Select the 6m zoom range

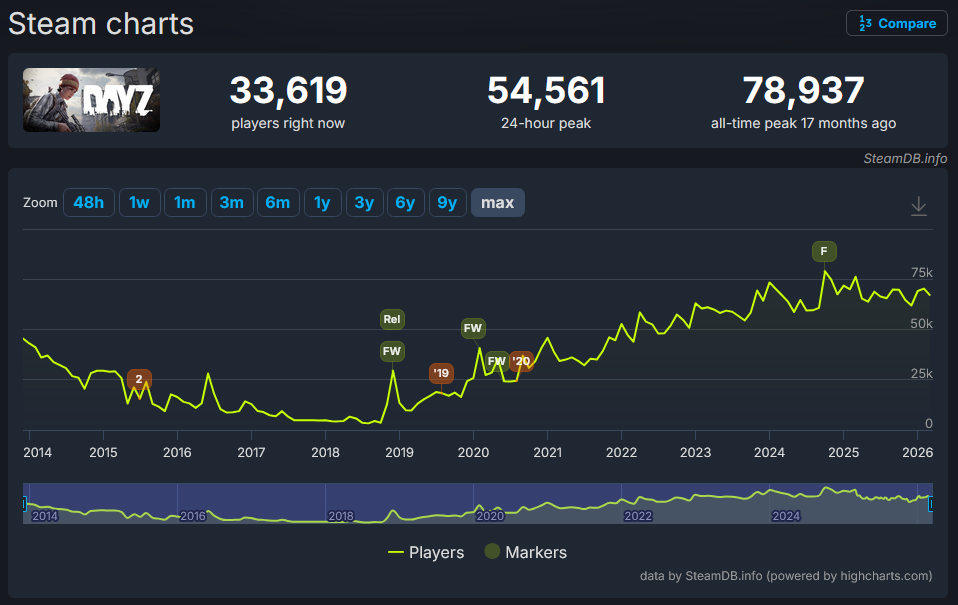(278, 202)
